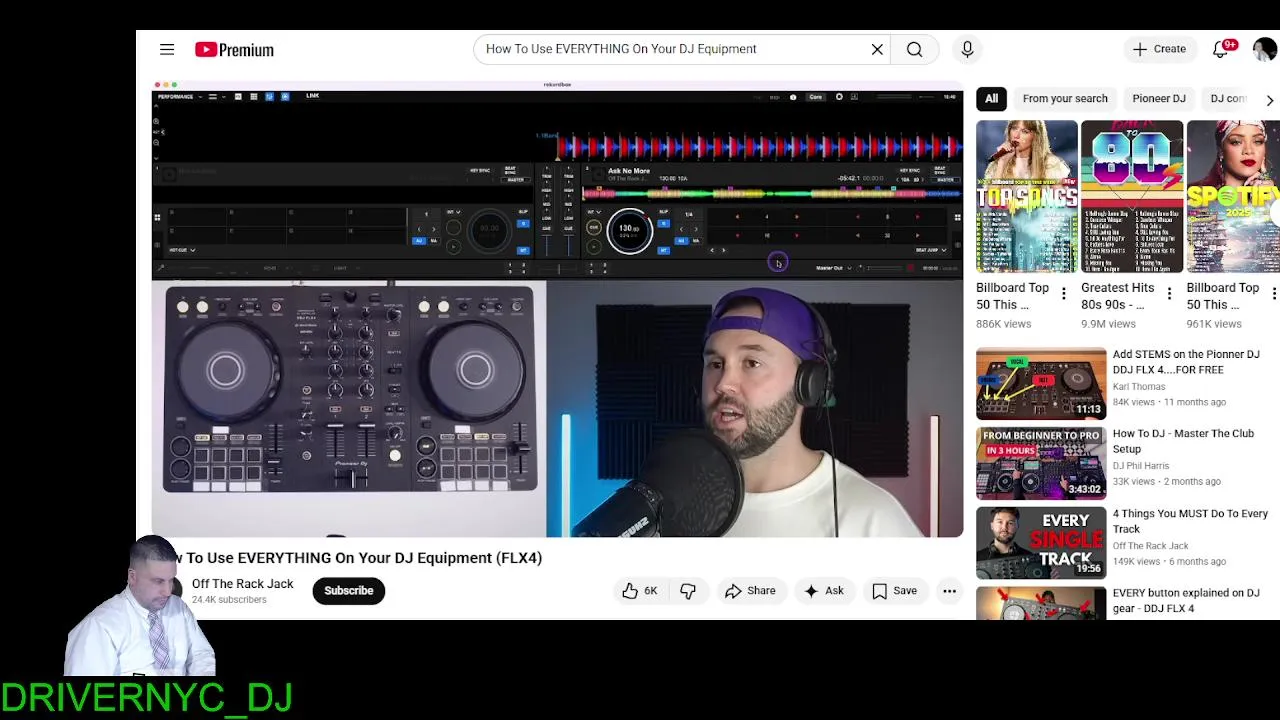Save the video to a playlist
1280x720 pixels.
tap(894, 591)
